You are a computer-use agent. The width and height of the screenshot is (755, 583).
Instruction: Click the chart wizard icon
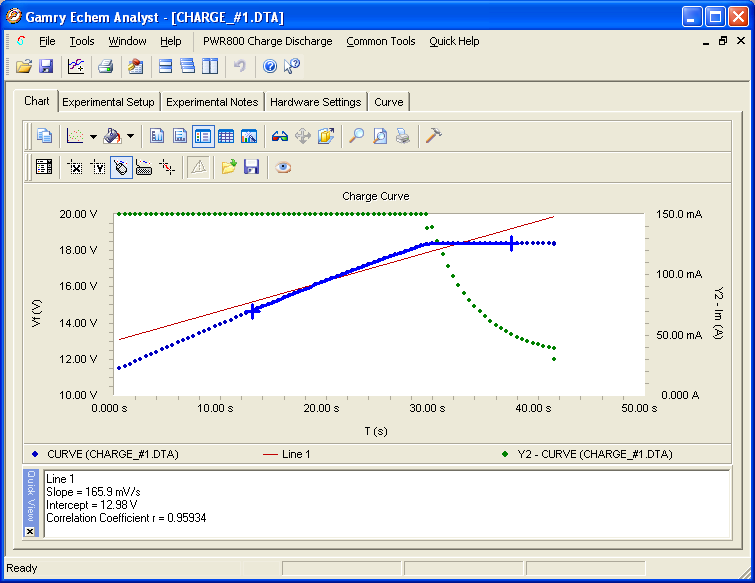(x=249, y=136)
